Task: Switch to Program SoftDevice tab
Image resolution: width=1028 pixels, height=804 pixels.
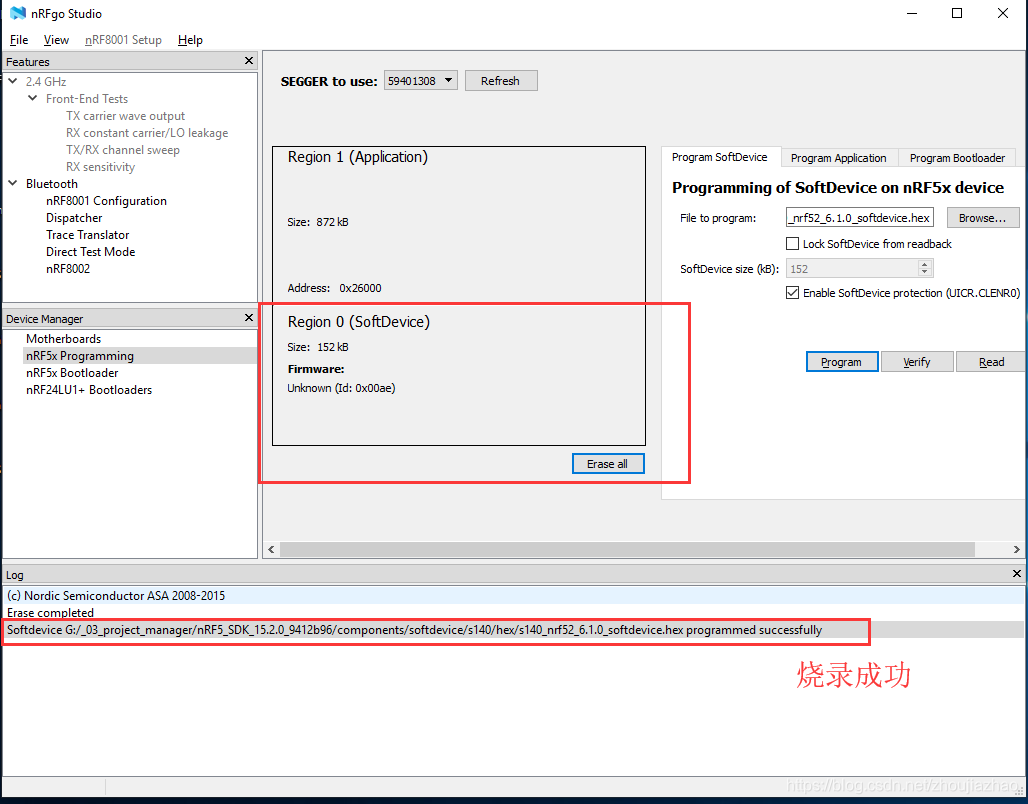Action: pyautogui.click(x=719, y=157)
